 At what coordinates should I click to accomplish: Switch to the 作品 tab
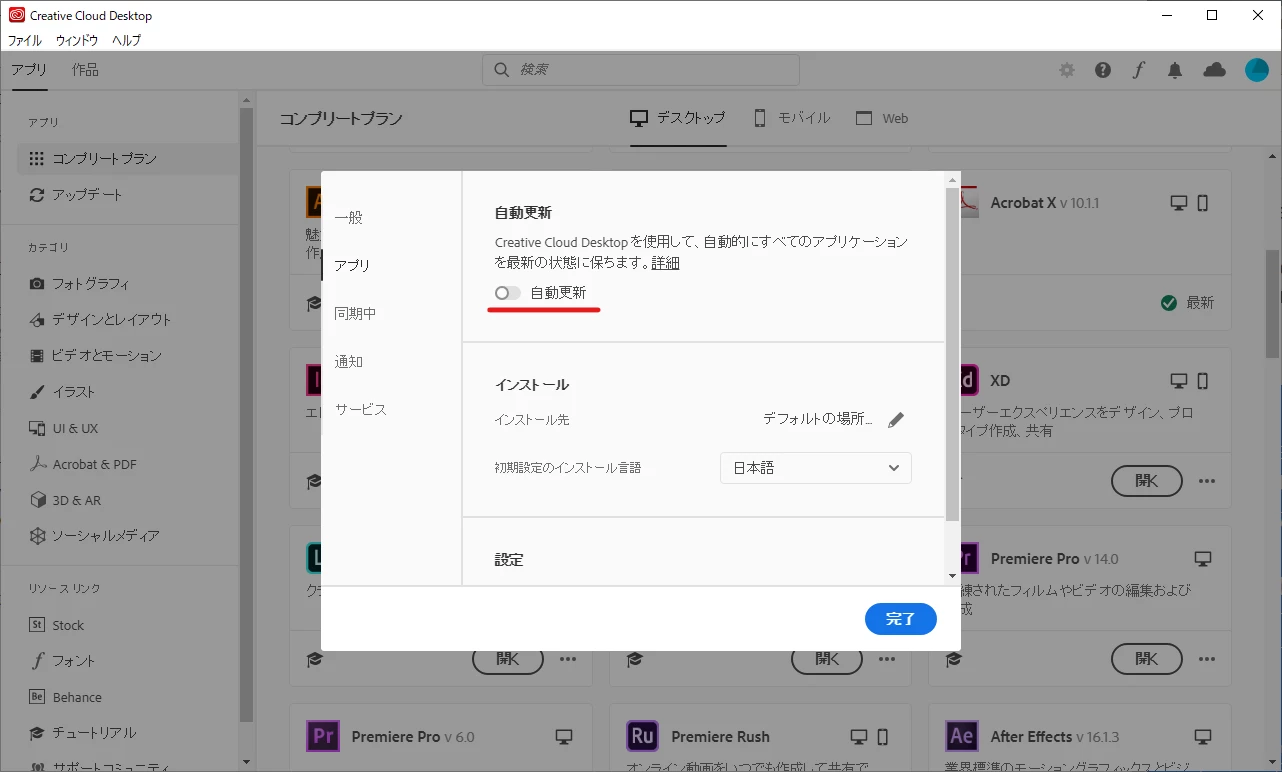85,70
